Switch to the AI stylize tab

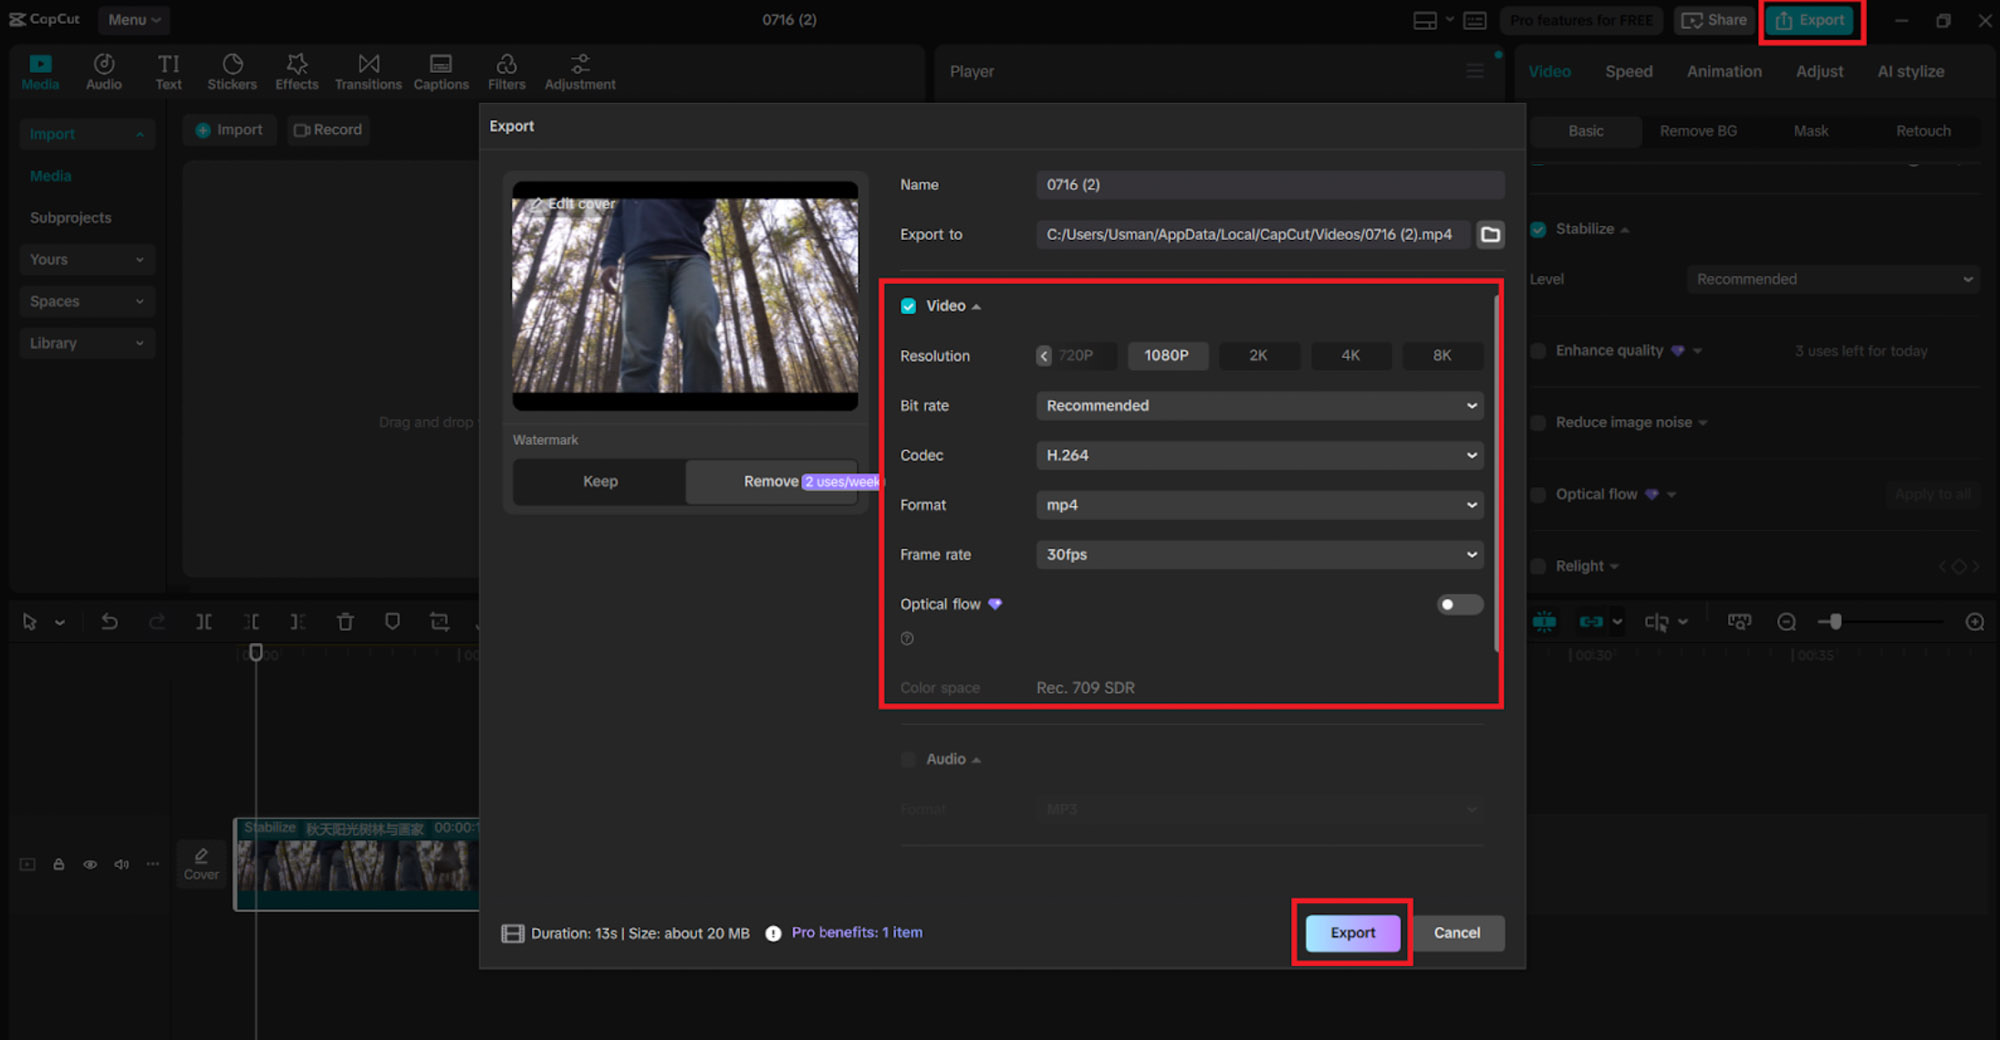coord(1911,71)
